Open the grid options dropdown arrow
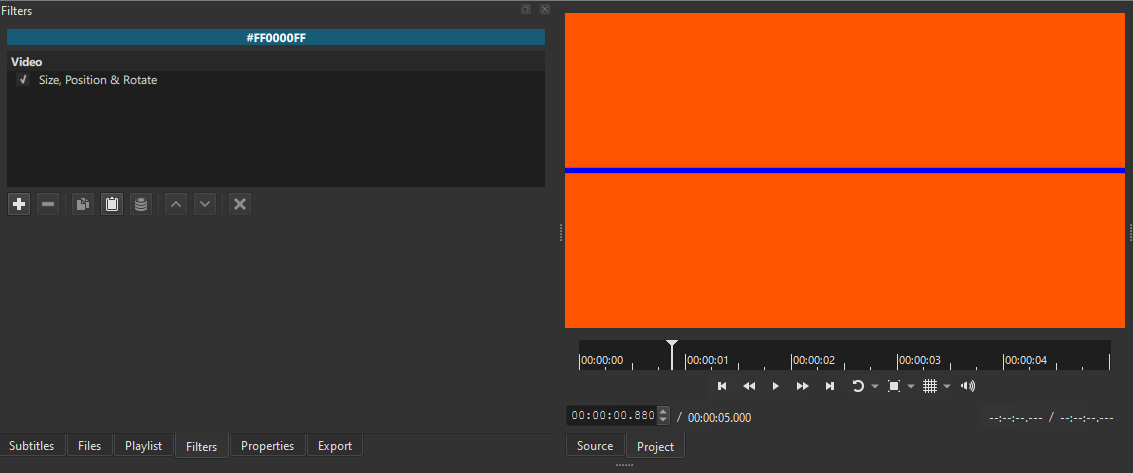 pos(947,386)
